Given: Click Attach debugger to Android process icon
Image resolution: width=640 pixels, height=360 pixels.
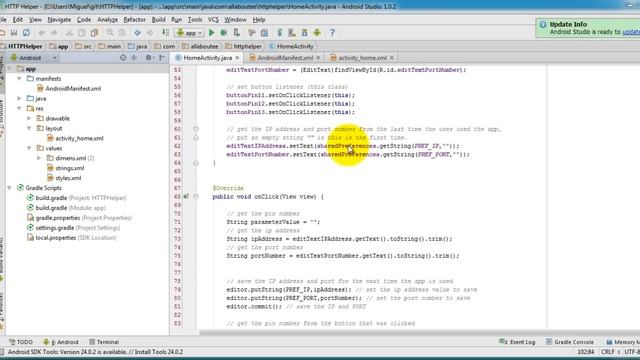Looking at the screenshot, I should point(236,33).
